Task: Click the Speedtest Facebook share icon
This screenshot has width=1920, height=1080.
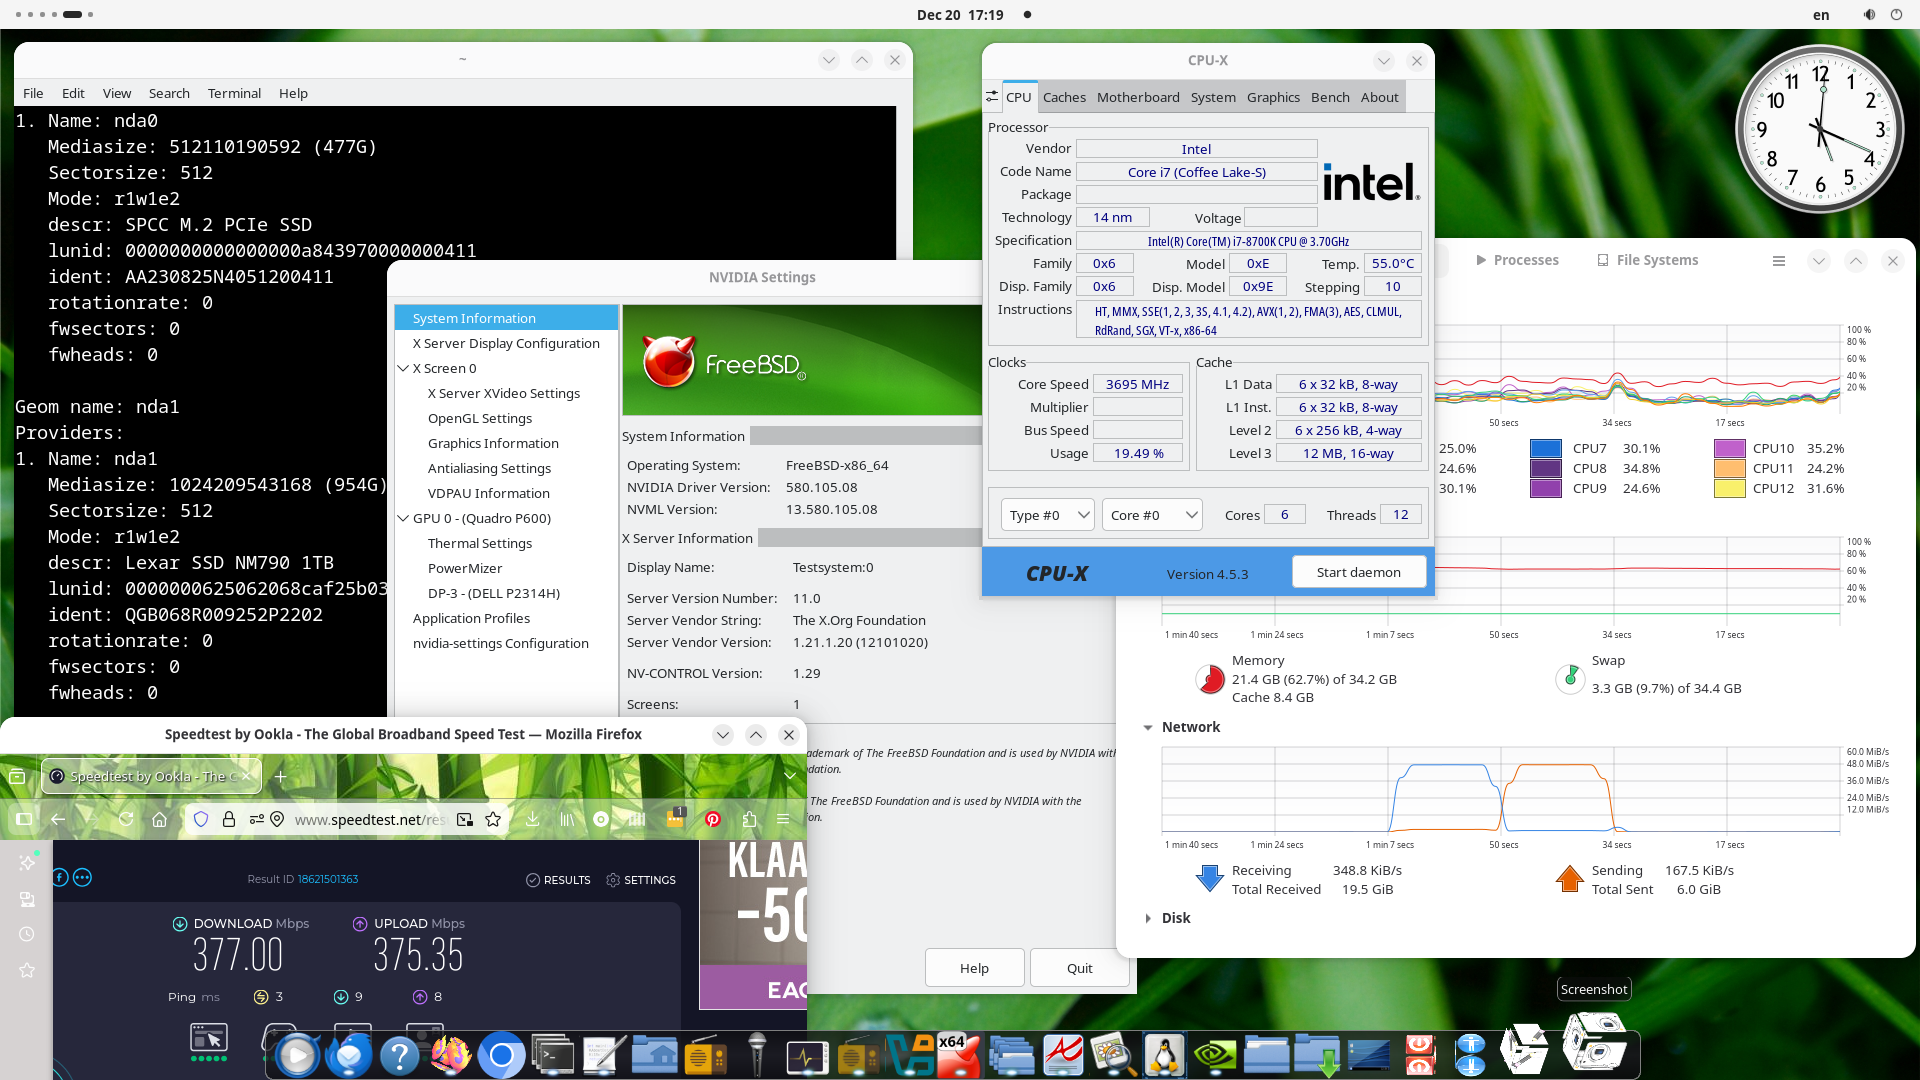Action: [x=60, y=878]
